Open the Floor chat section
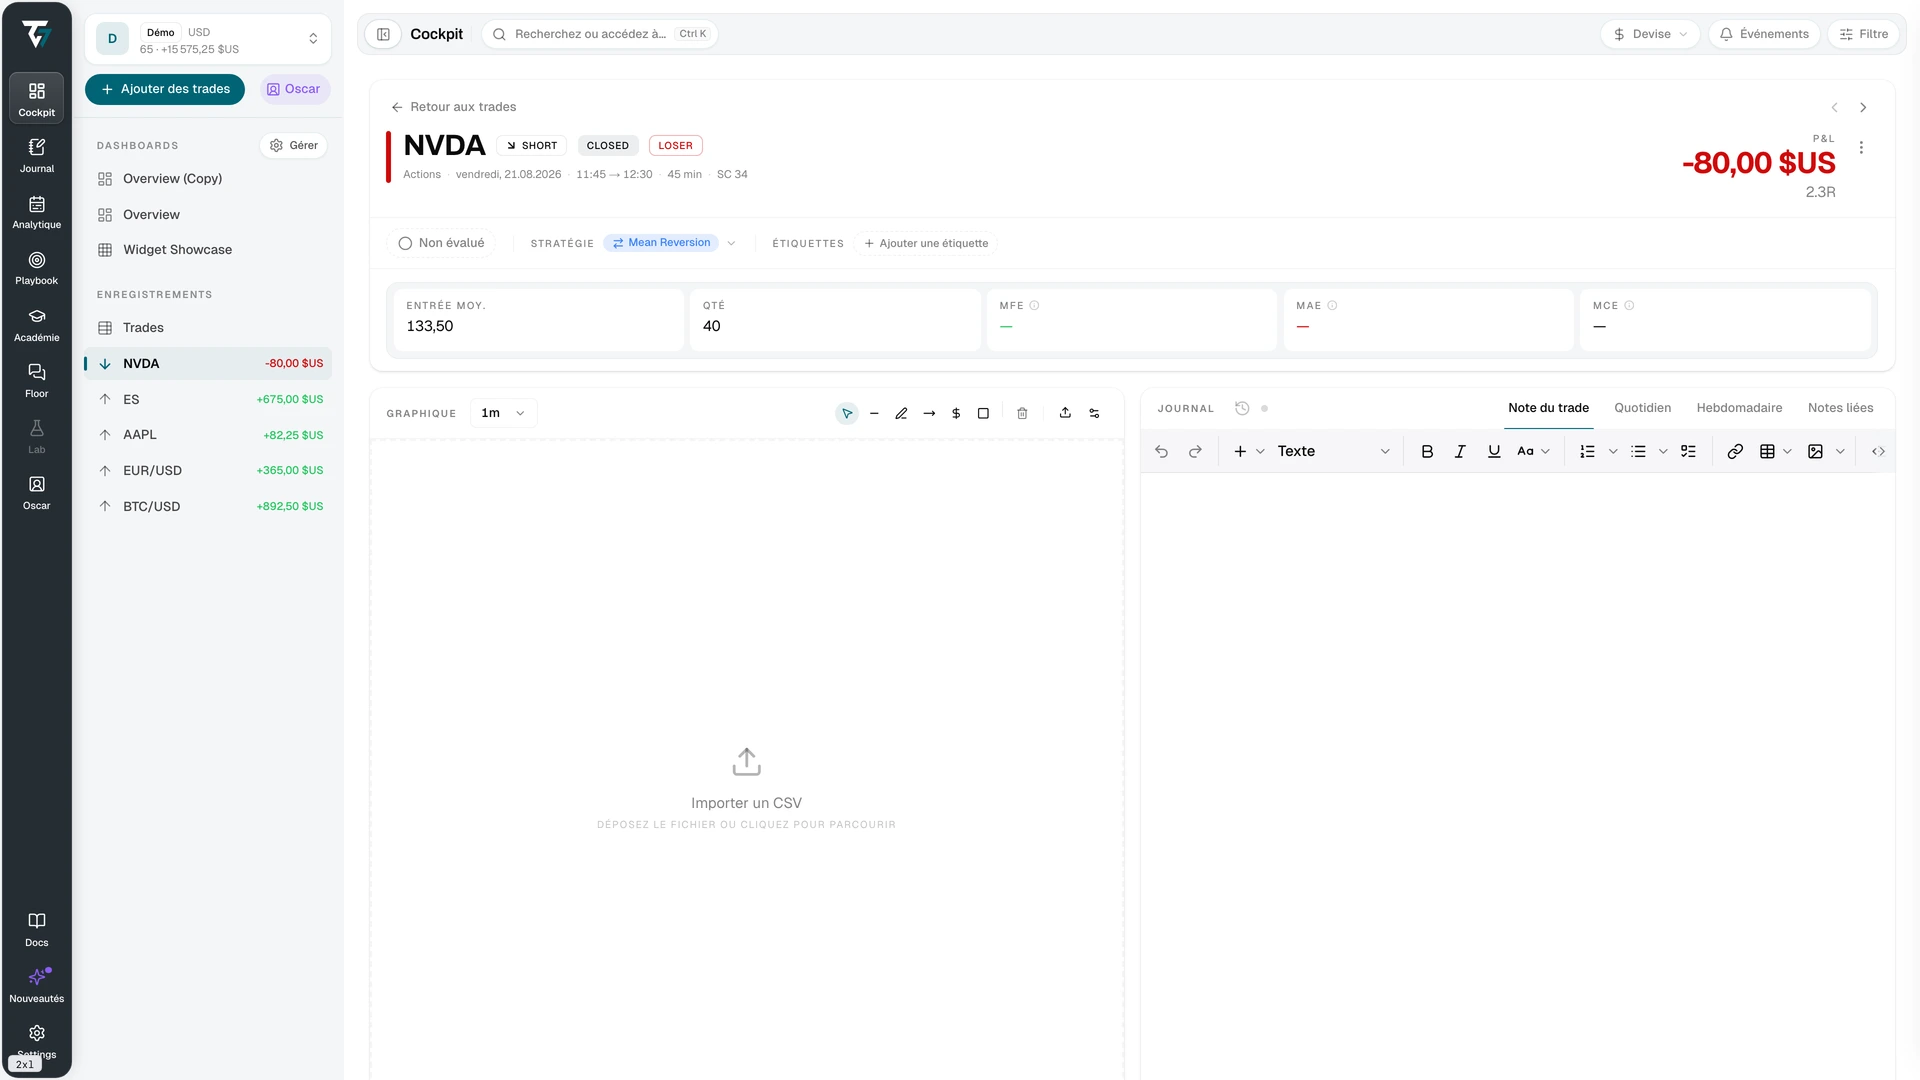This screenshot has width=1920, height=1080. (x=36, y=380)
